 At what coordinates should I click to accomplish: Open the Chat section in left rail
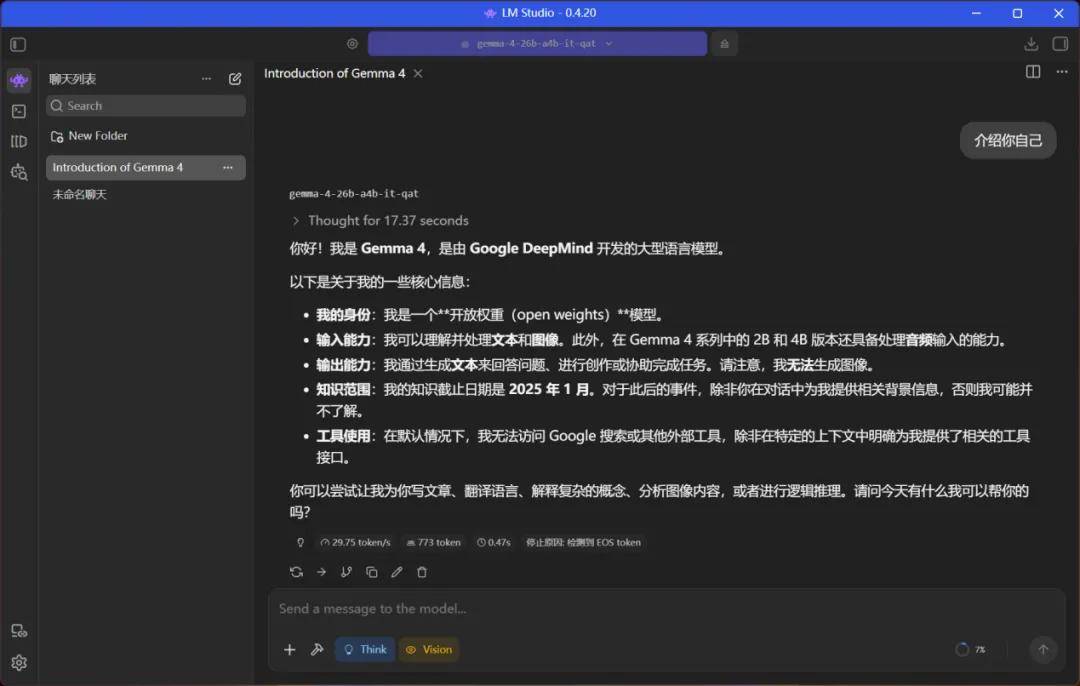[x=19, y=81]
